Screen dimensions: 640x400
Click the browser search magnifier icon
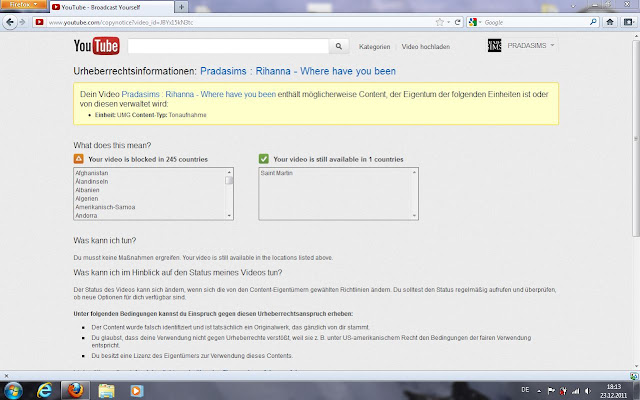pos(593,22)
